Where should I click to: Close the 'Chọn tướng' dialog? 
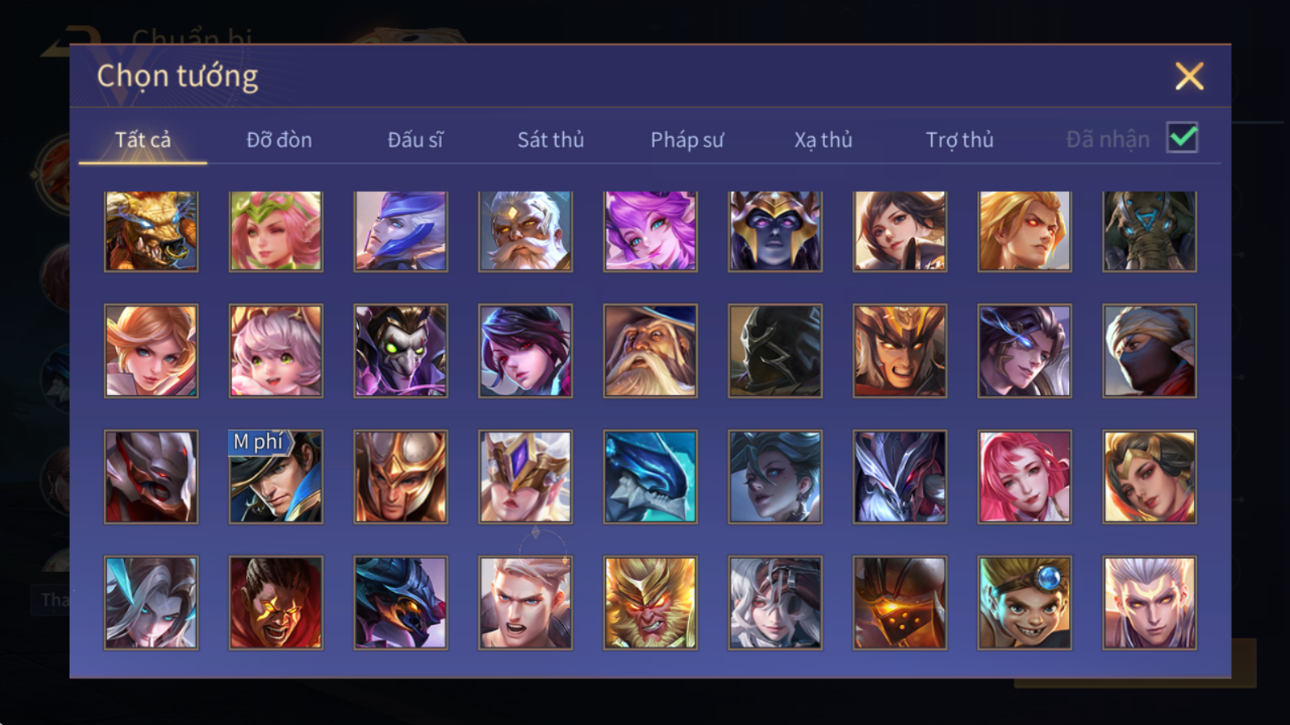click(1189, 76)
